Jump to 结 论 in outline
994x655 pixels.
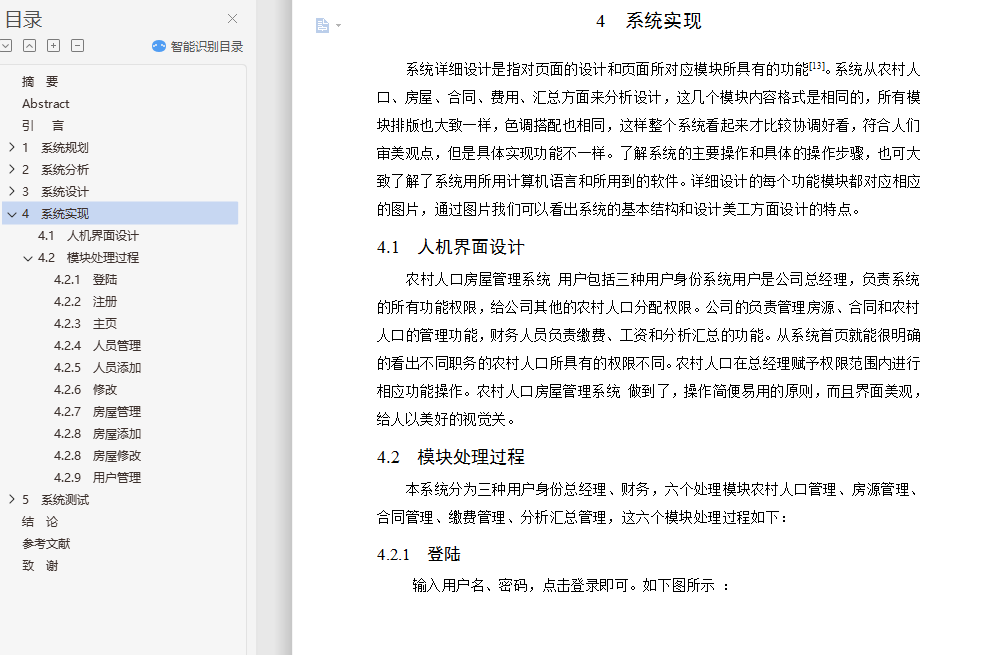coord(40,521)
